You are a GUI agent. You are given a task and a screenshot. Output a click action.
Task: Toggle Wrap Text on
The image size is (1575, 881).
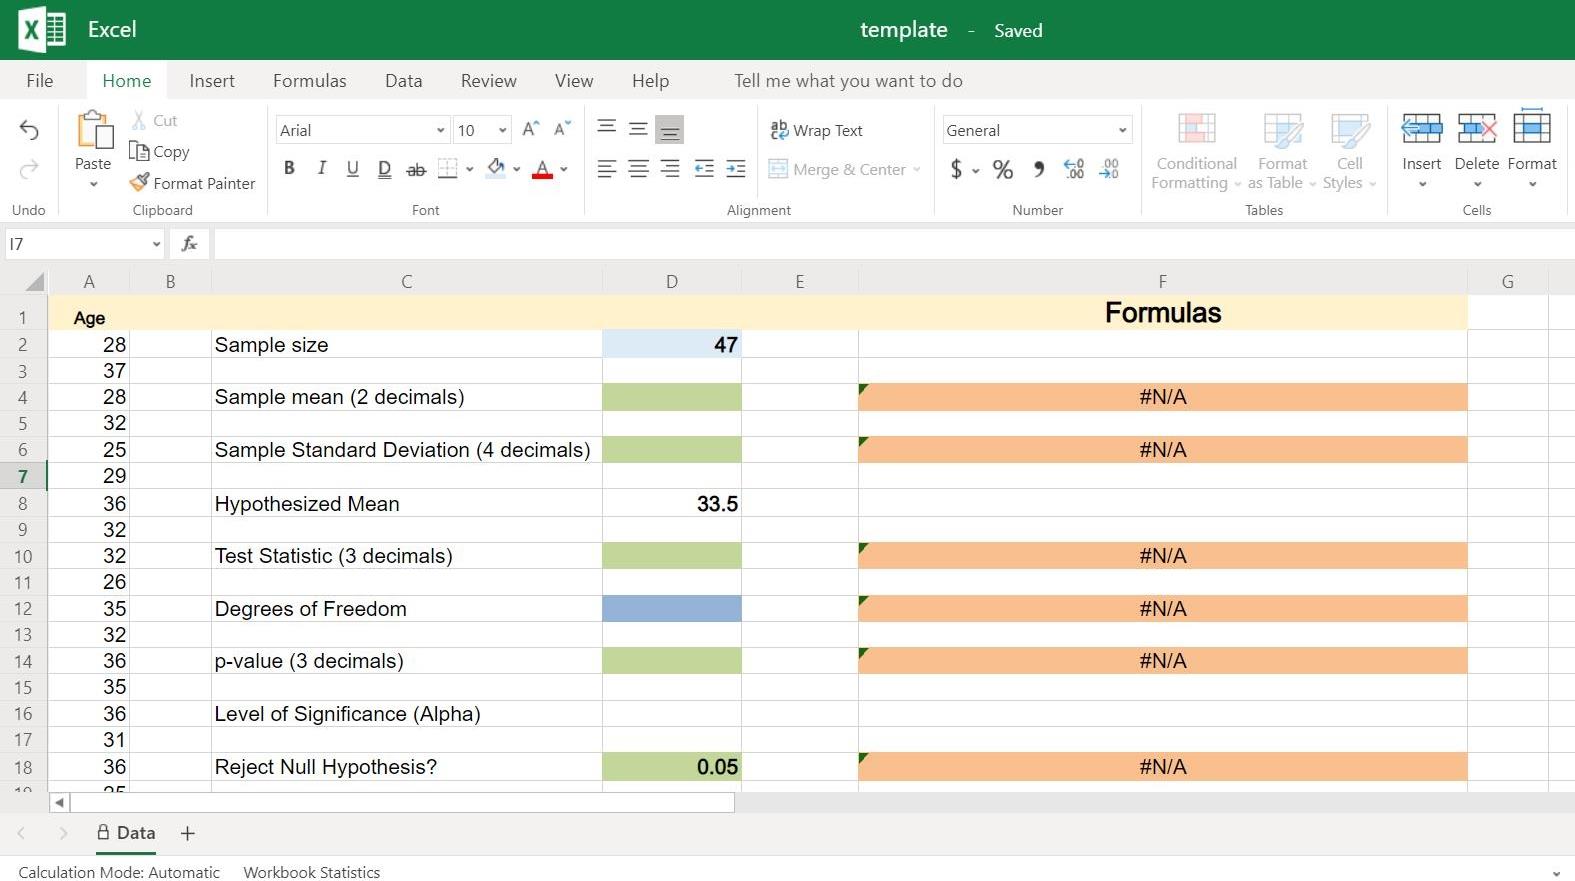click(816, 130)
